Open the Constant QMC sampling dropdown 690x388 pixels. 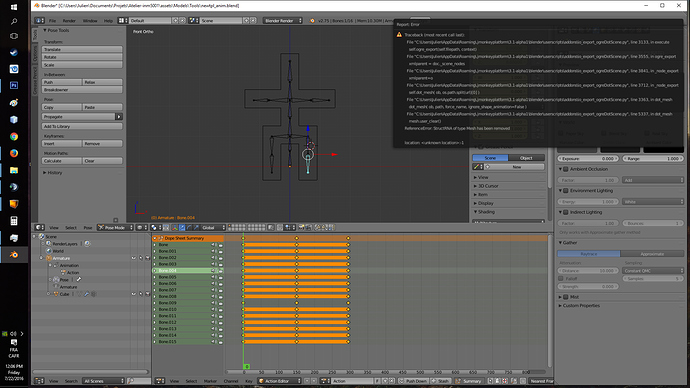click(653, 271)
